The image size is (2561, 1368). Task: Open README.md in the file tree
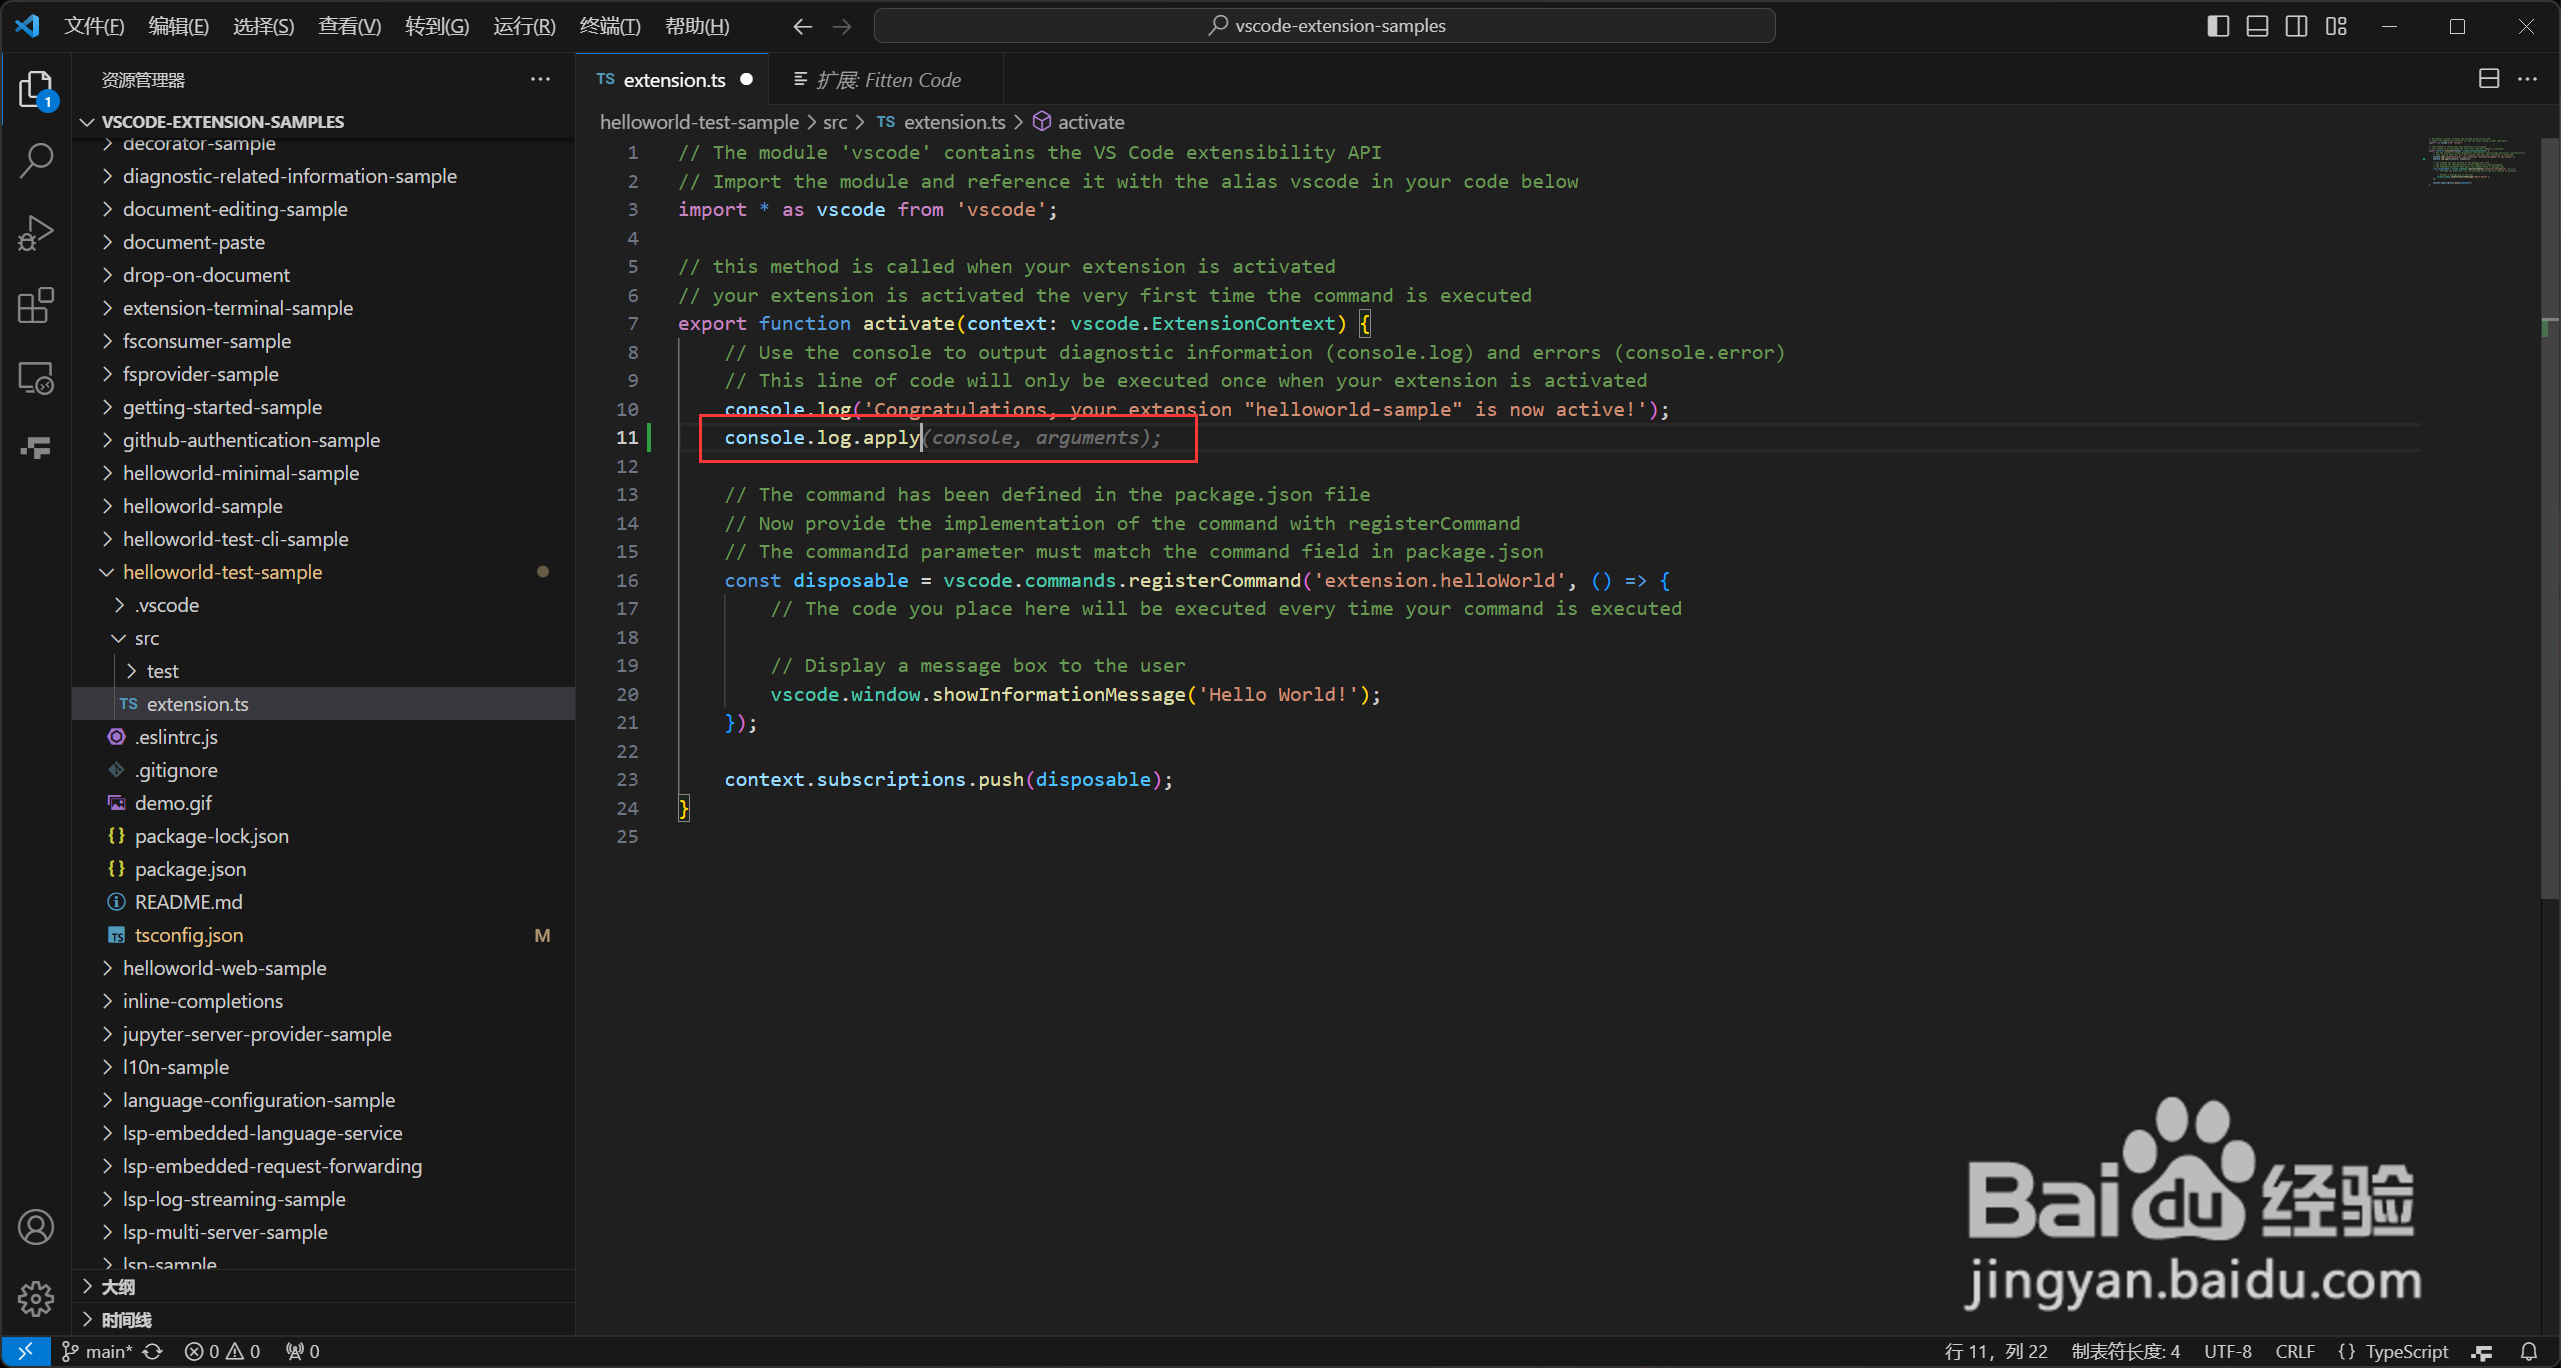tap(325, 902)
